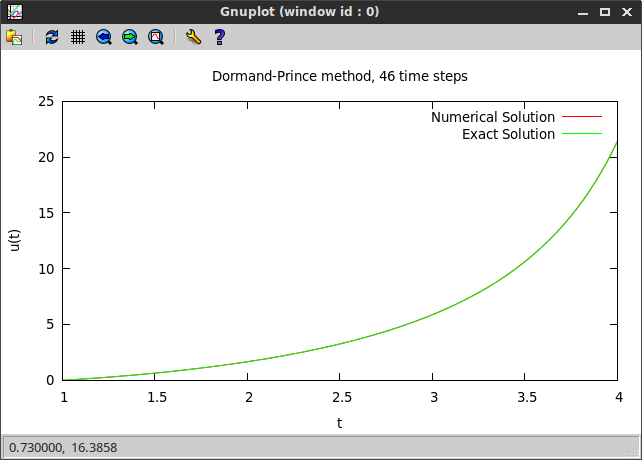Open the terminal configuration wrench
The image size is (642, 460).
[x=193, y=37]
